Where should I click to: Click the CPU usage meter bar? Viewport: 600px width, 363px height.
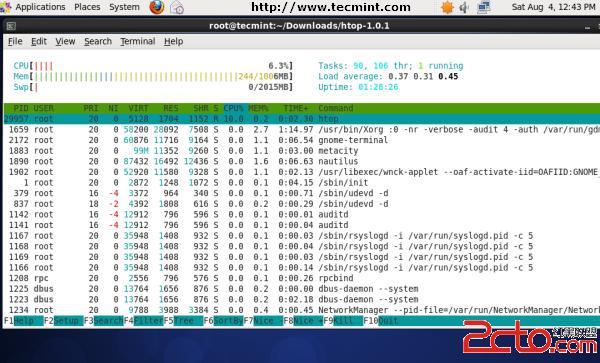[x=153, y=66]
